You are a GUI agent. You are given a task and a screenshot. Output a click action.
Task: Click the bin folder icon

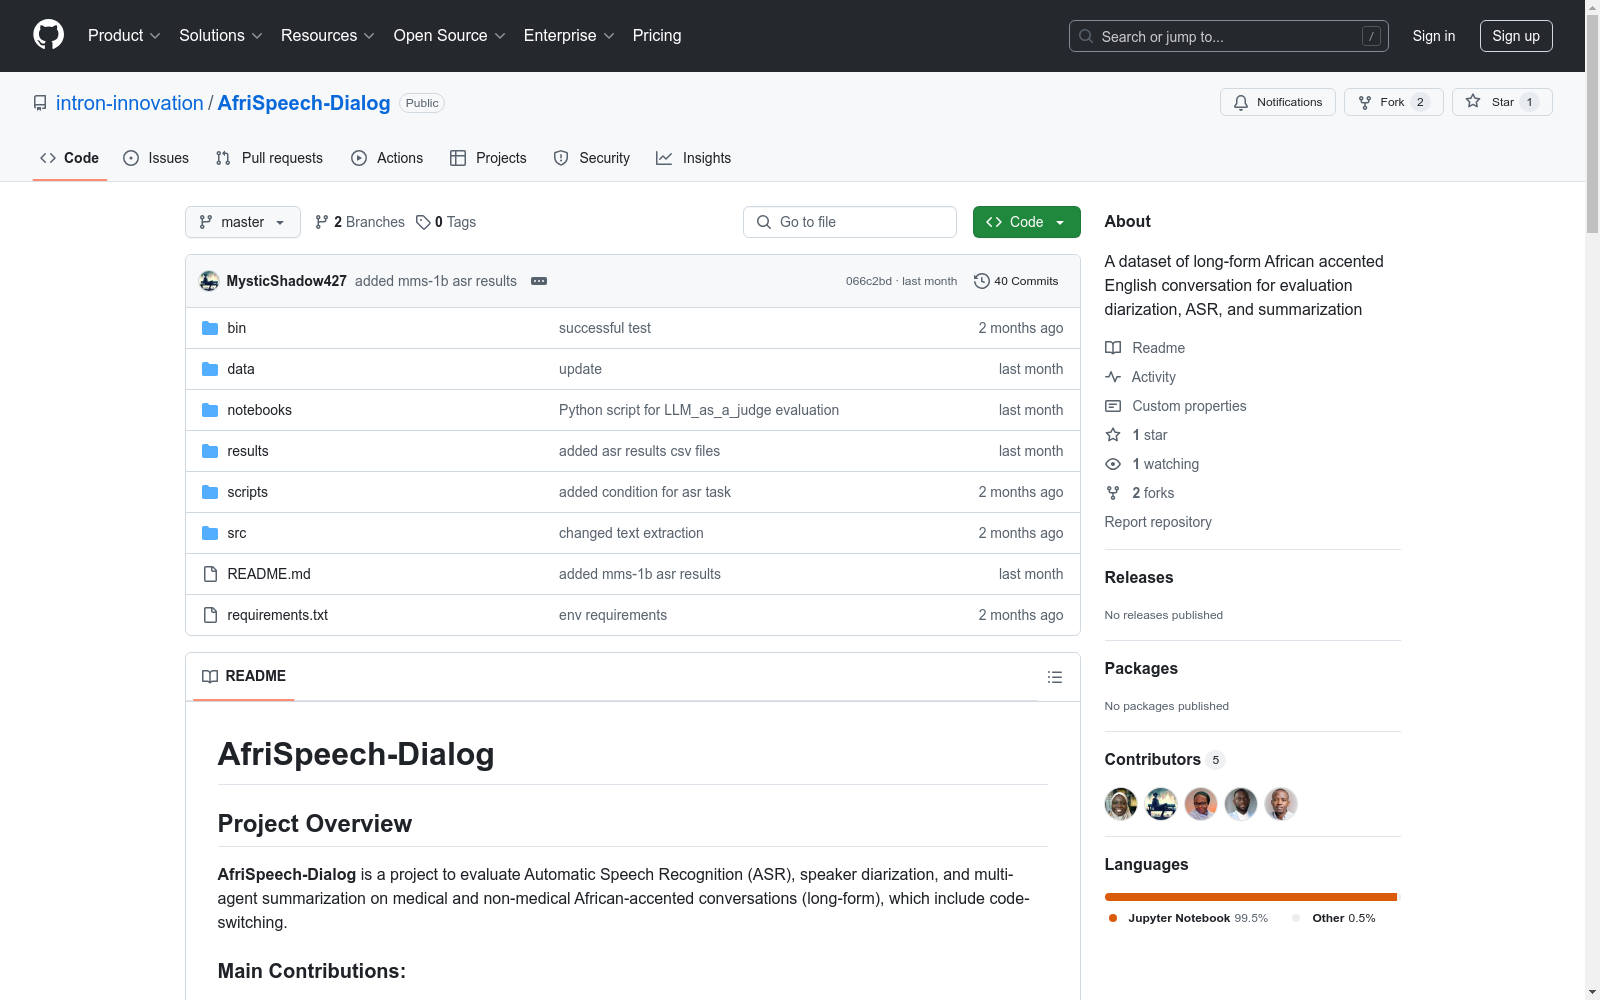click(x=210, y=328)
